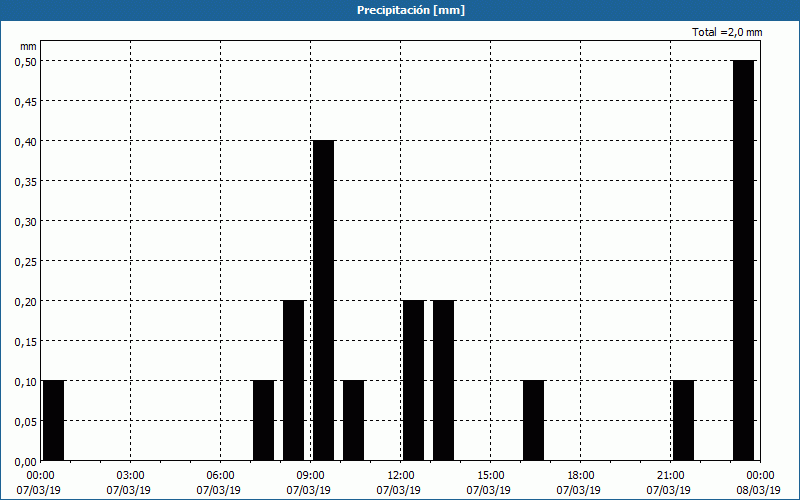Image resolution: width=800 pixels, height=500 pixels.
Task: Click the 0,35 y-axis value label
Action: (x=26, y=181)
